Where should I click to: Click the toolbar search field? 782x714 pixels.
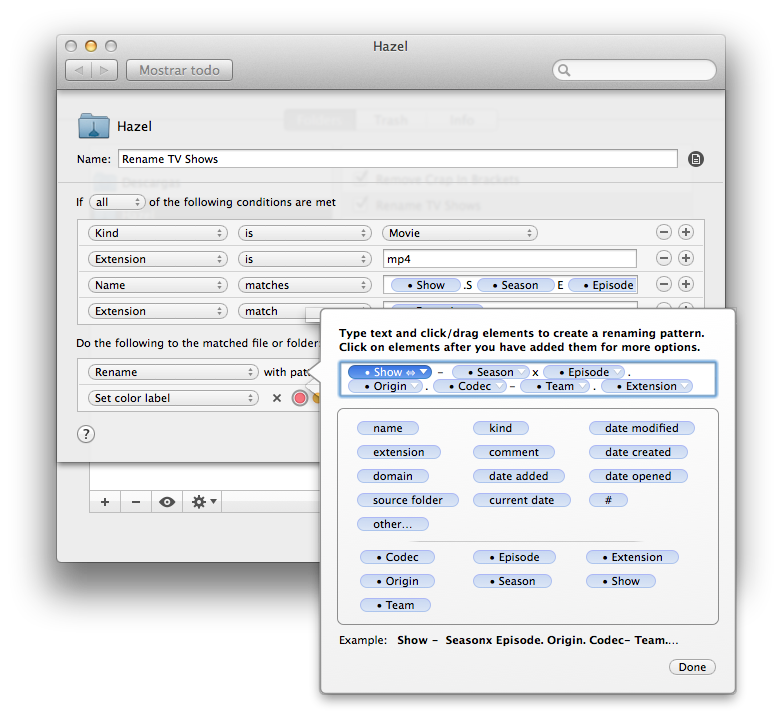click(x=634, y=70)
